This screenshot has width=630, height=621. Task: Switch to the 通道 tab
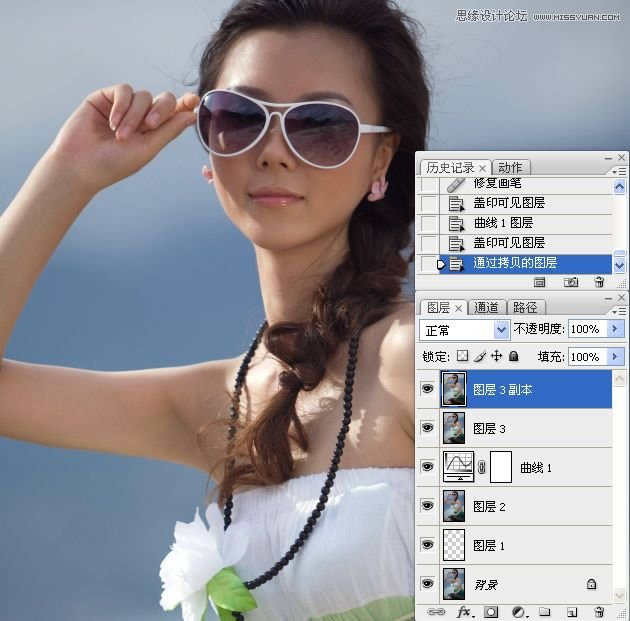coord(486,307)
